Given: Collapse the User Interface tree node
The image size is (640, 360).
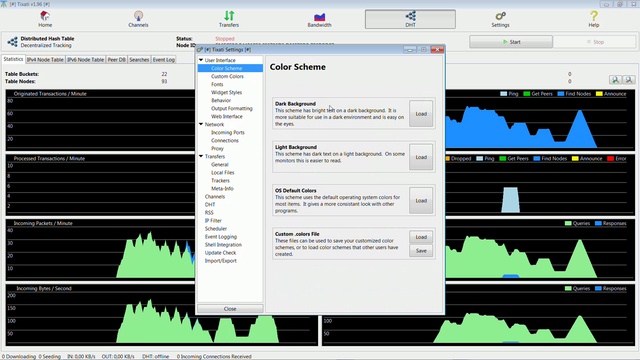Looking at the screenshot, I should (201, 60).
